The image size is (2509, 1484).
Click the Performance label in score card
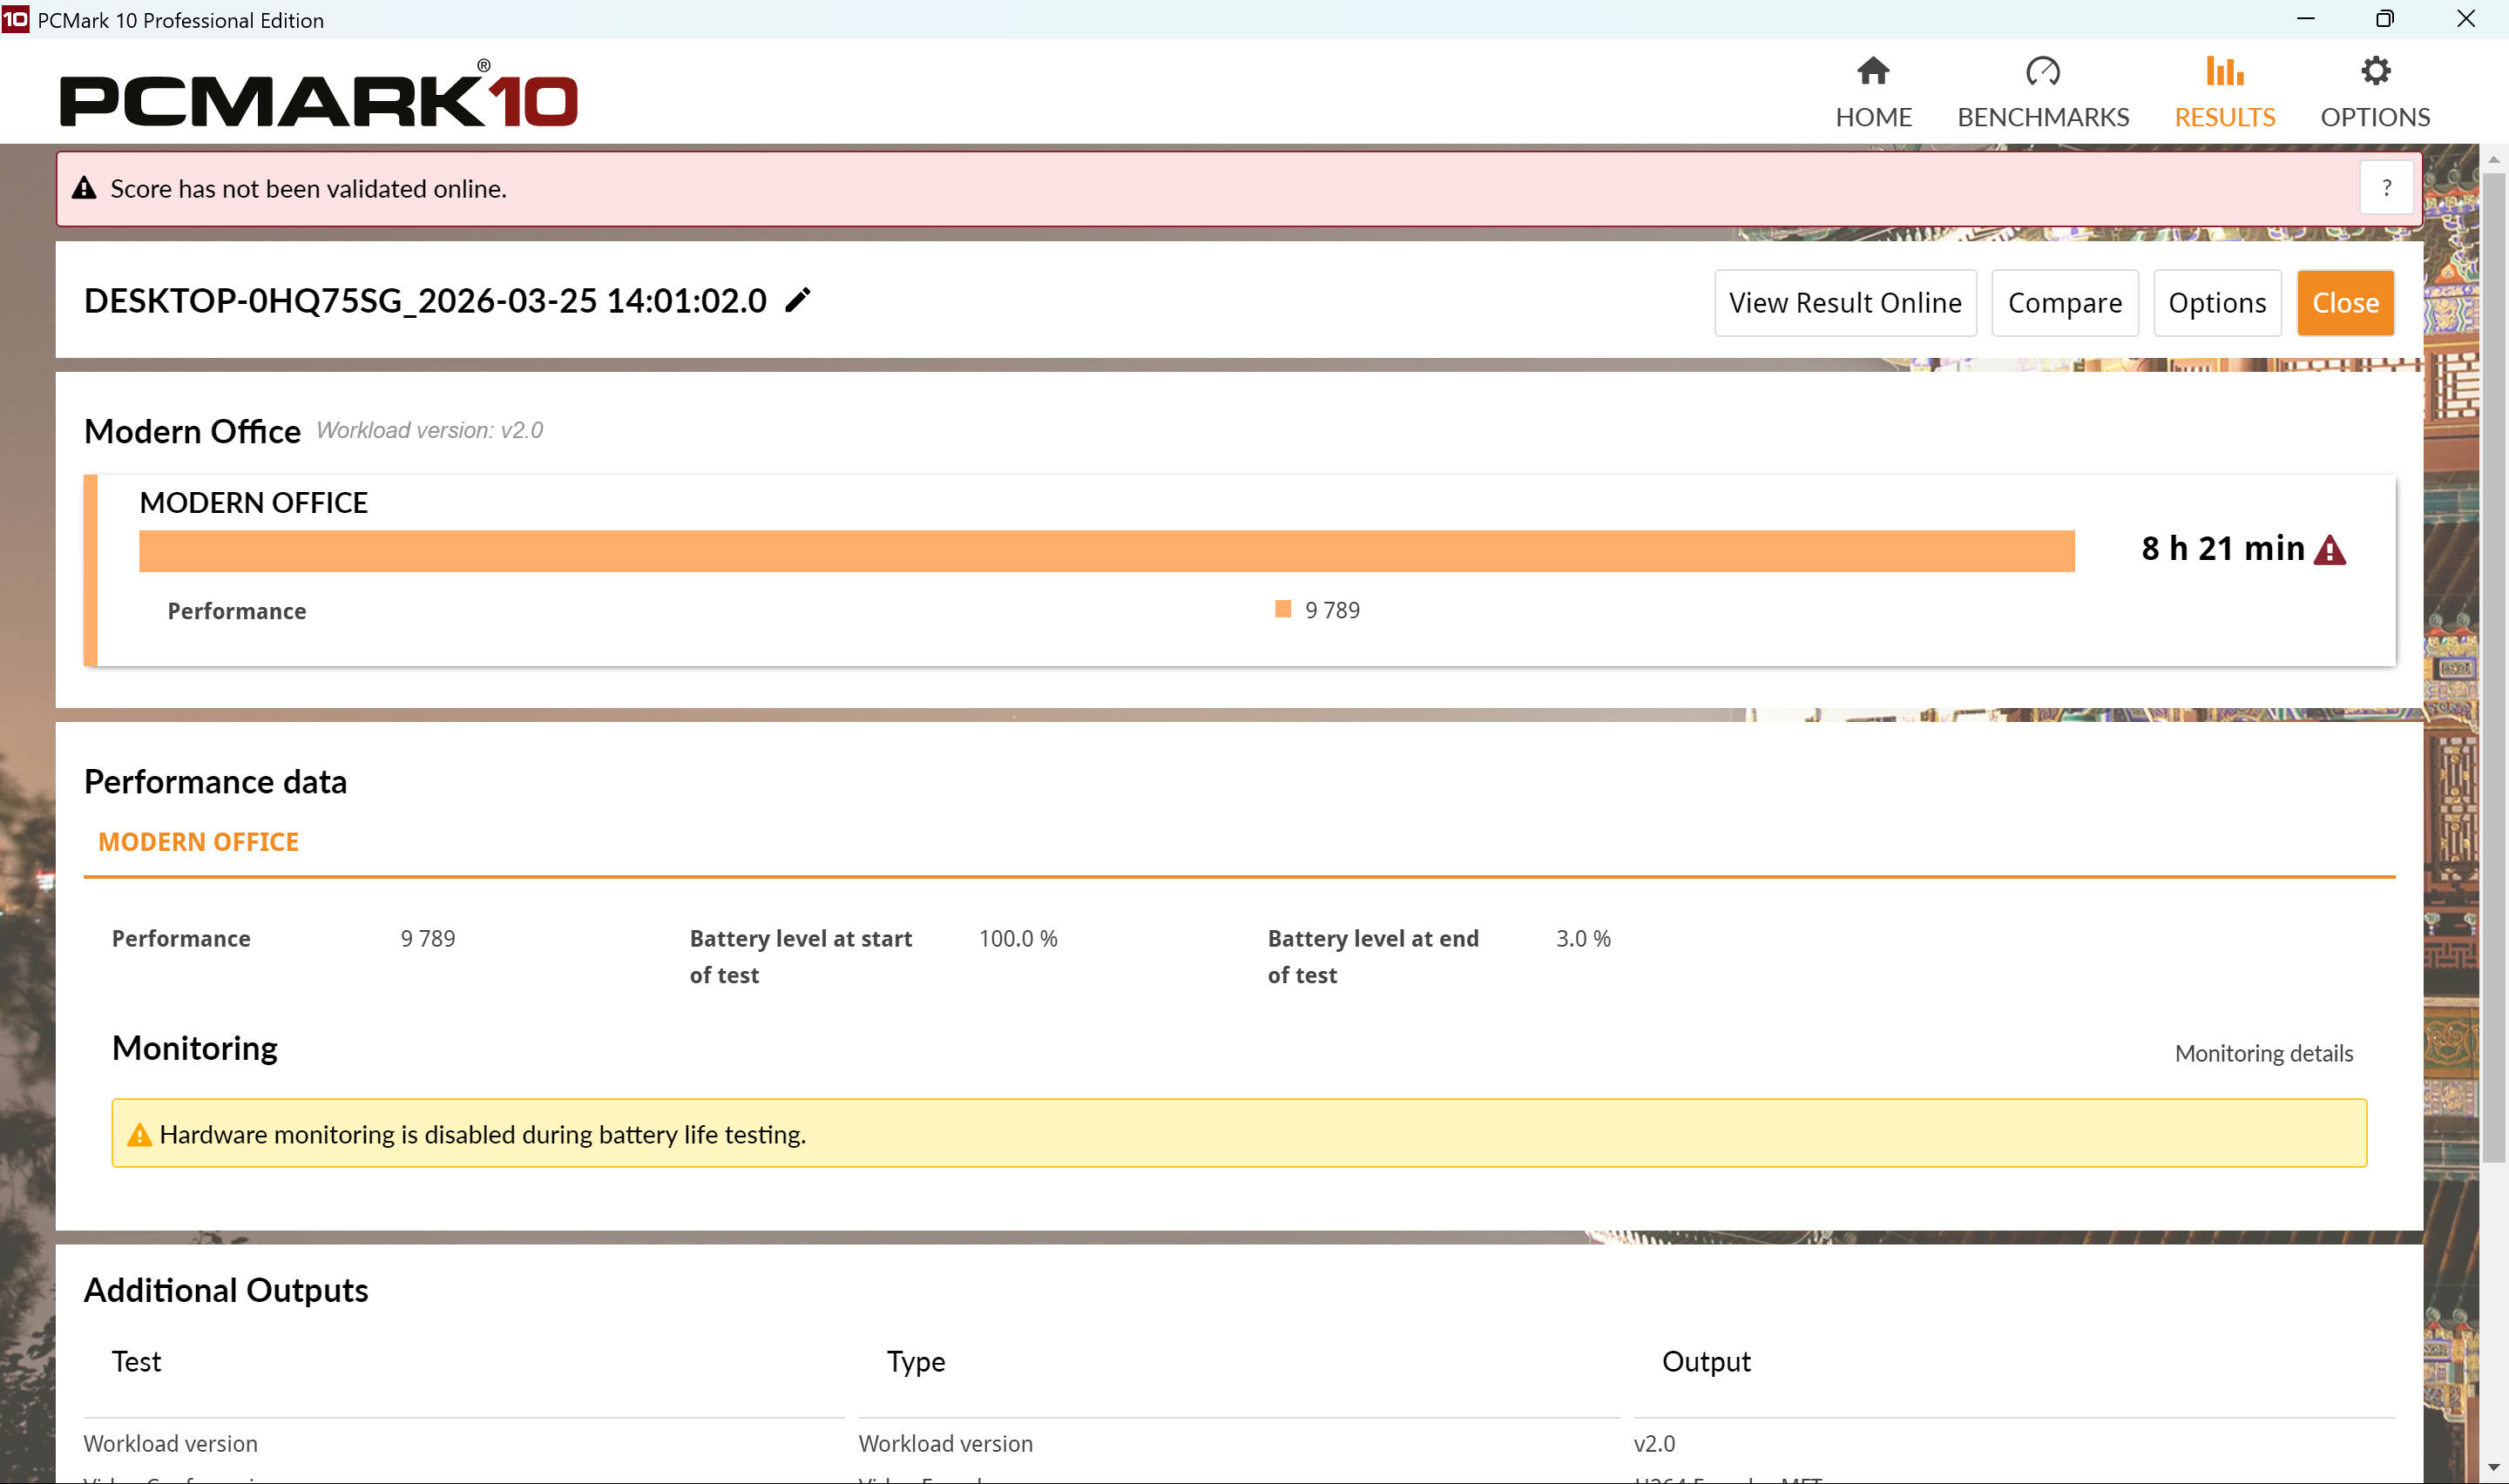click(236, 610)
